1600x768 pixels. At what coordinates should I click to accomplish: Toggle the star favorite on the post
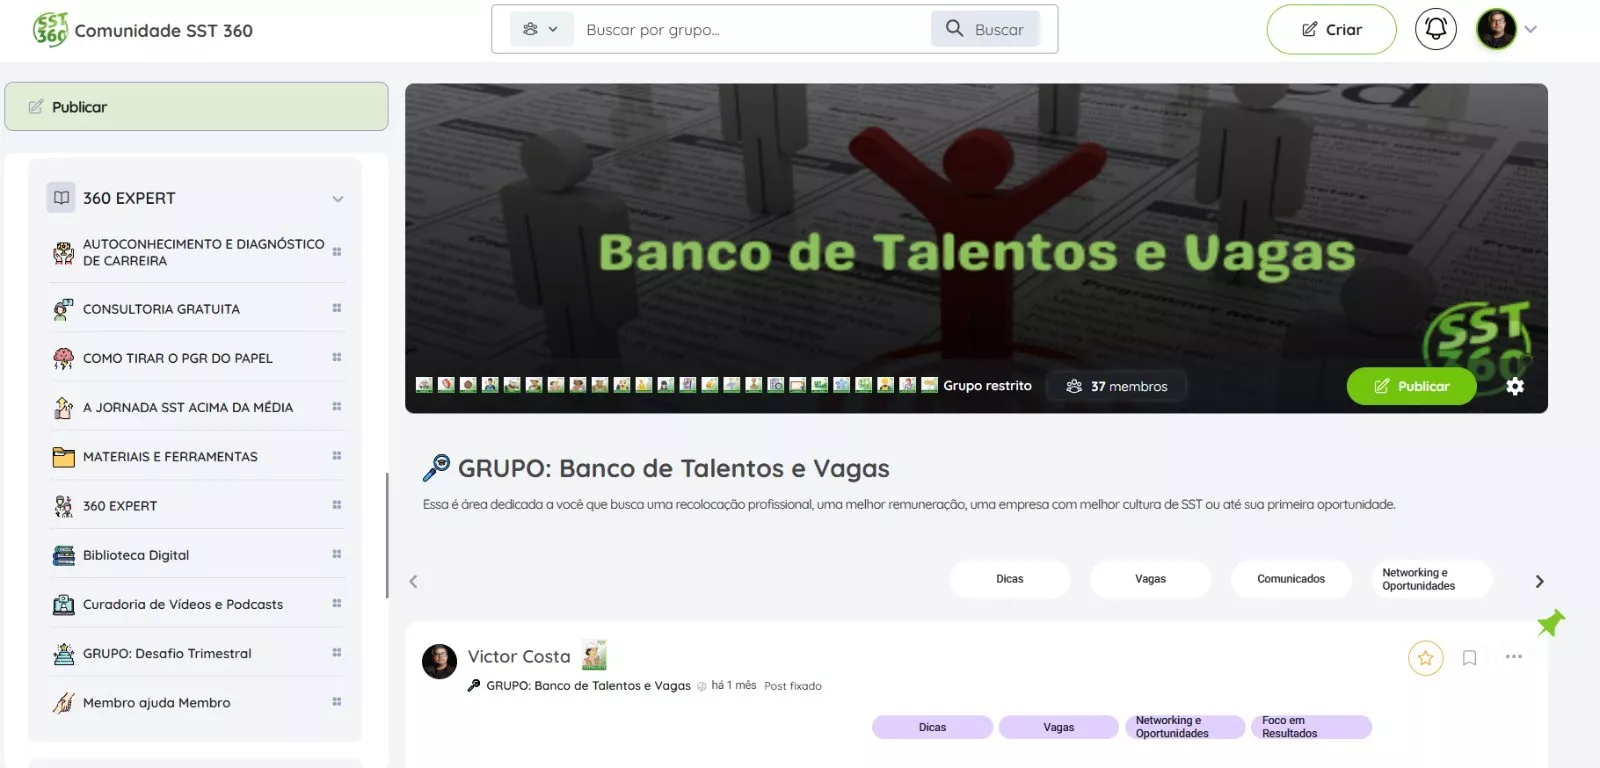1425,657
